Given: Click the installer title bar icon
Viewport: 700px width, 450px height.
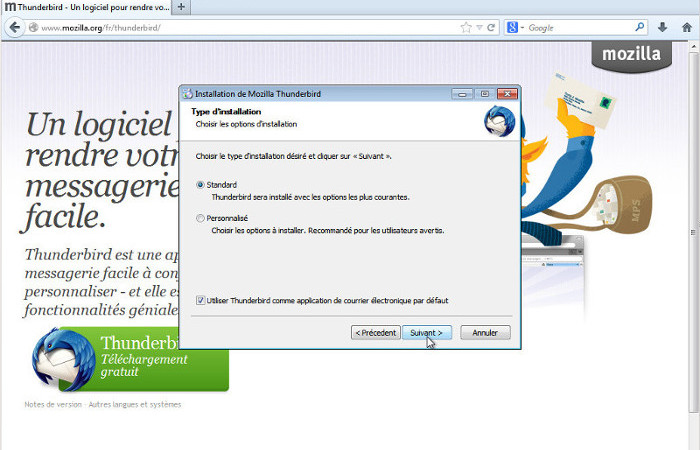Looking at the screenshot, I should pyautogui.click(x=188, y=94).
